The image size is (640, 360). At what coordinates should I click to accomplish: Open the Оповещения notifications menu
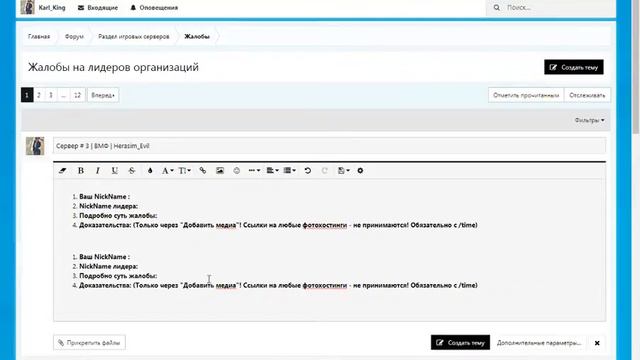click(x=154, y=7)
